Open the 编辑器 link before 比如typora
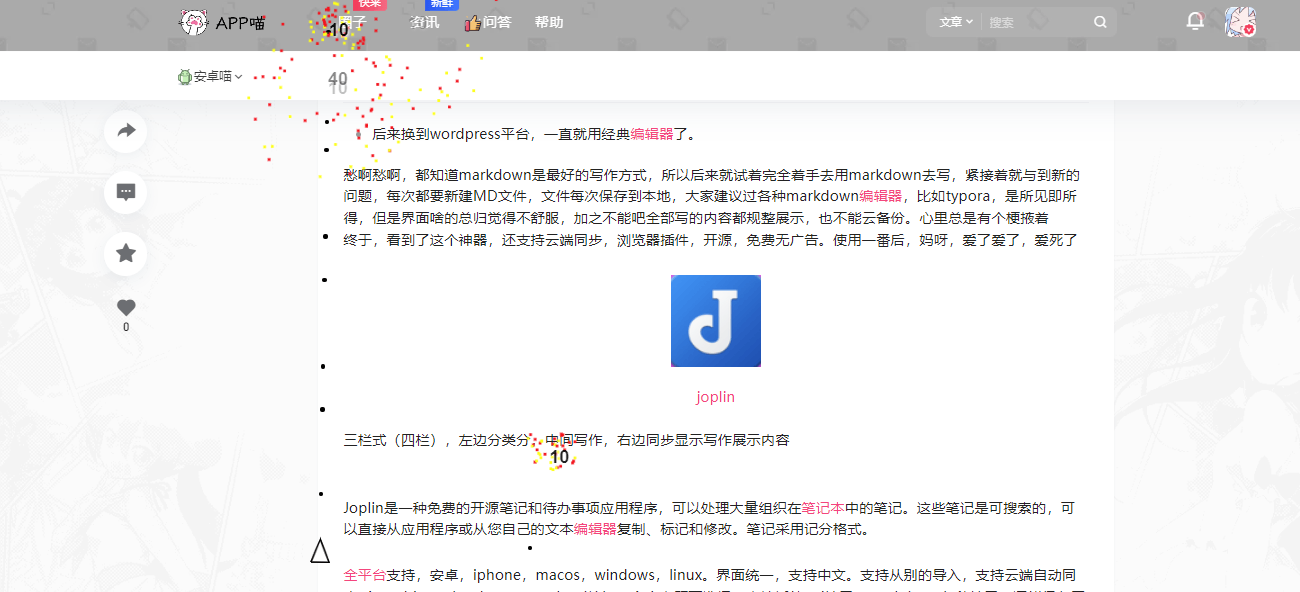Viewport: 1300px width, 592px height. coord(880,196)
